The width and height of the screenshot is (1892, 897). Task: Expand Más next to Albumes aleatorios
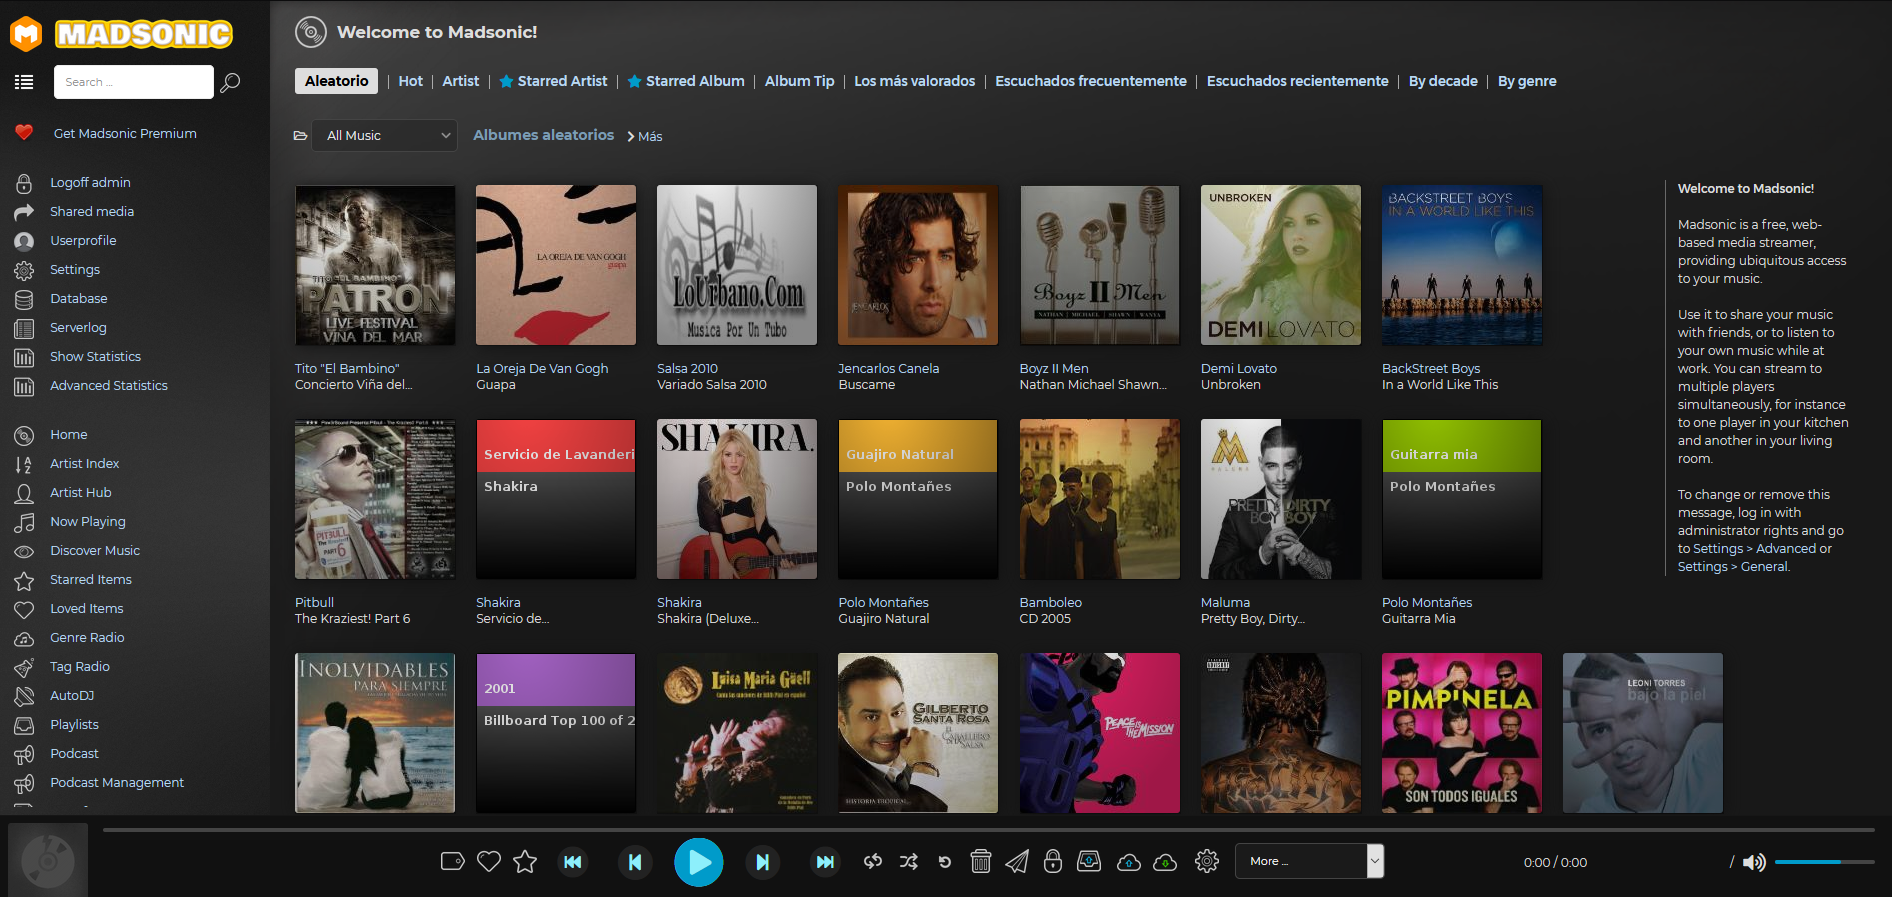[x=645, y=137]
